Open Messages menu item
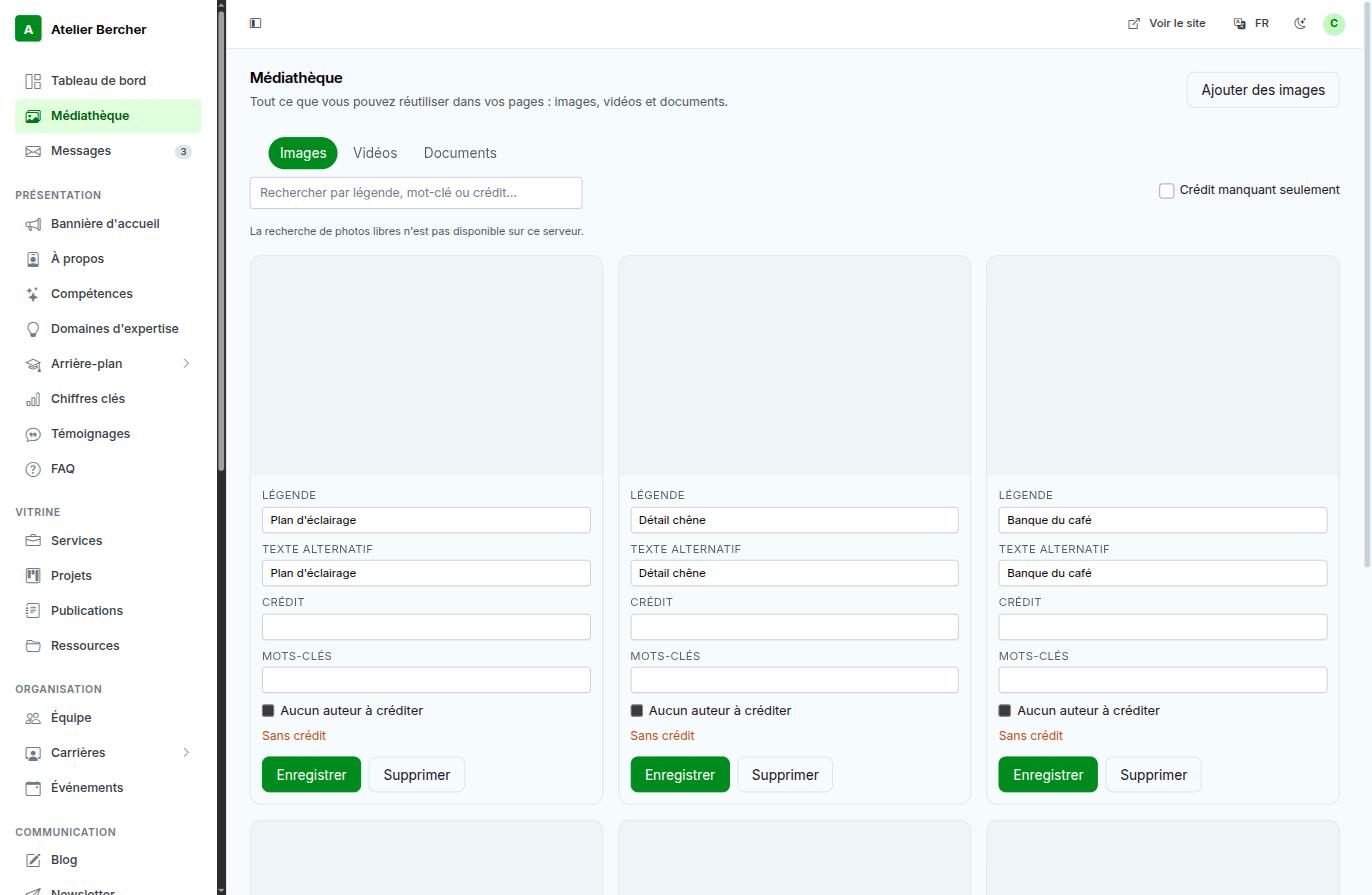 click(108, 151)
